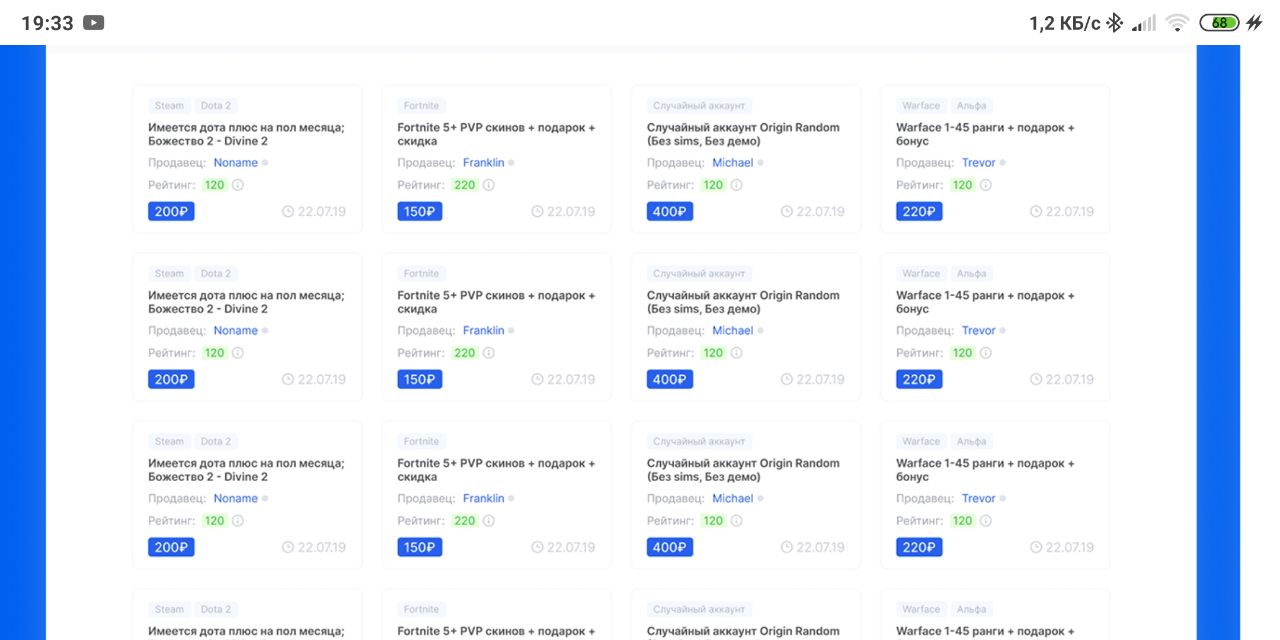This screenshot has height=640, width=1280.
Task: Tap the battery indicator showing 68
Action: [x=1219, y=22]
